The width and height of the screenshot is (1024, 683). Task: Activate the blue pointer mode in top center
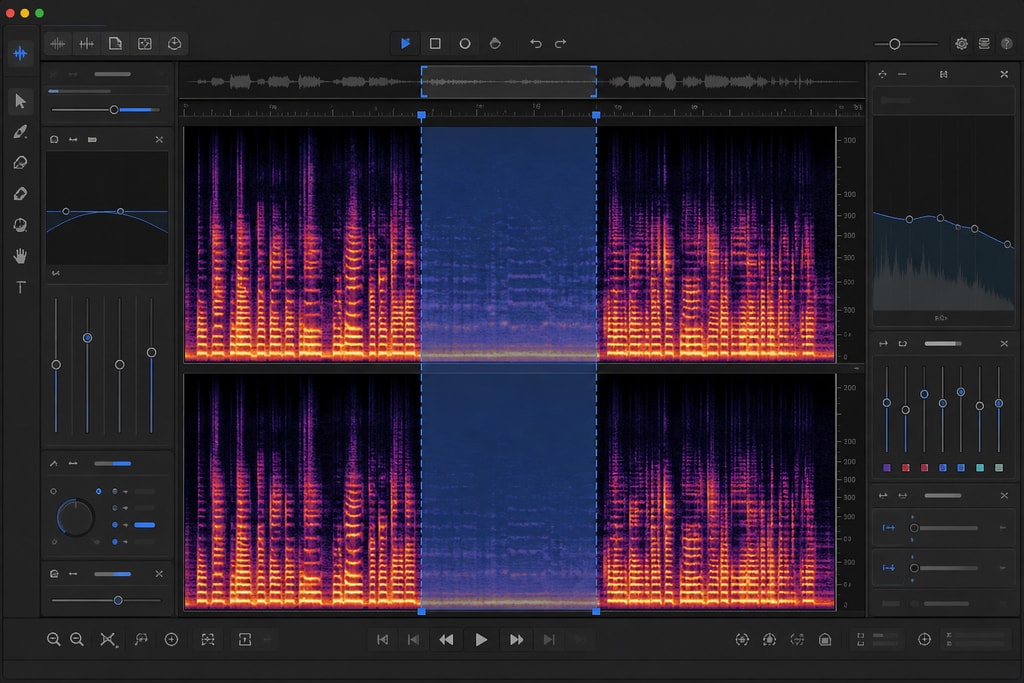pos(405,43)
